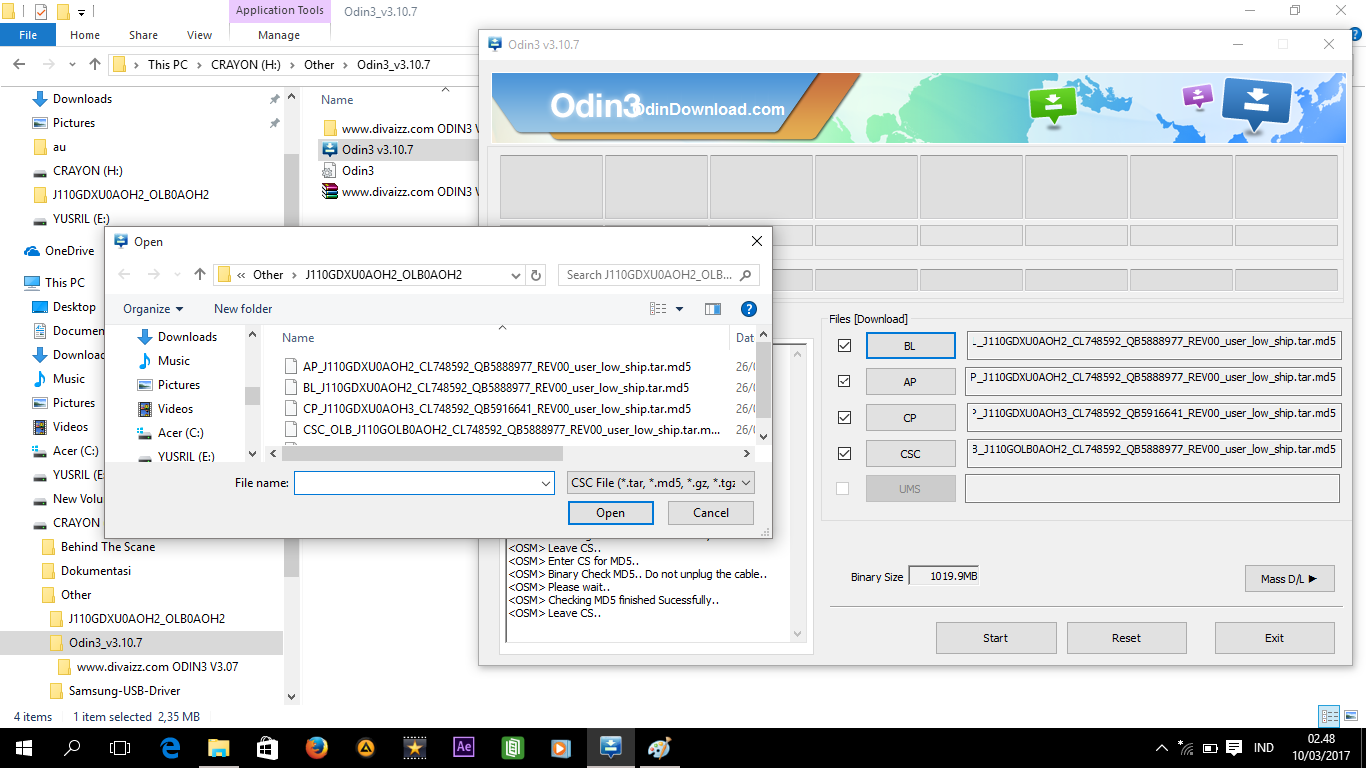Uncheck the AP checkbox in Odin3
This screenshot has width=1366, height=768.
(845, 381)
